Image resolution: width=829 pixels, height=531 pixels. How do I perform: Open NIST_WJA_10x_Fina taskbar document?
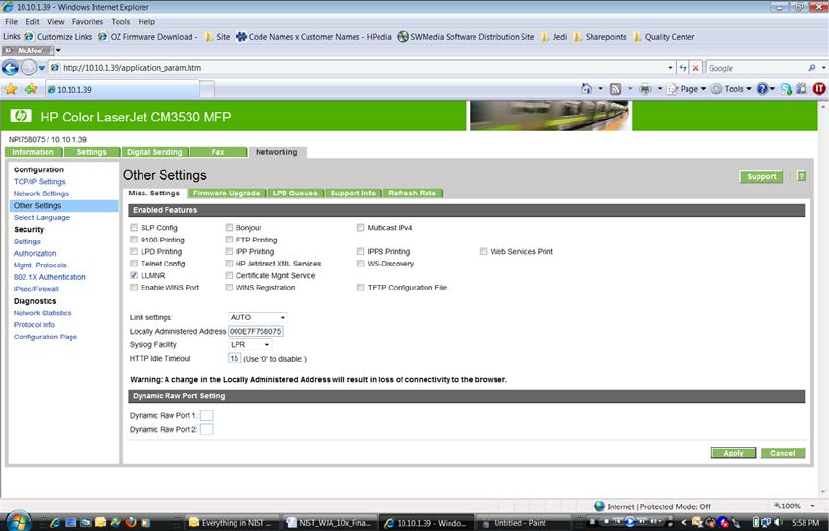[x=330, y=523]
